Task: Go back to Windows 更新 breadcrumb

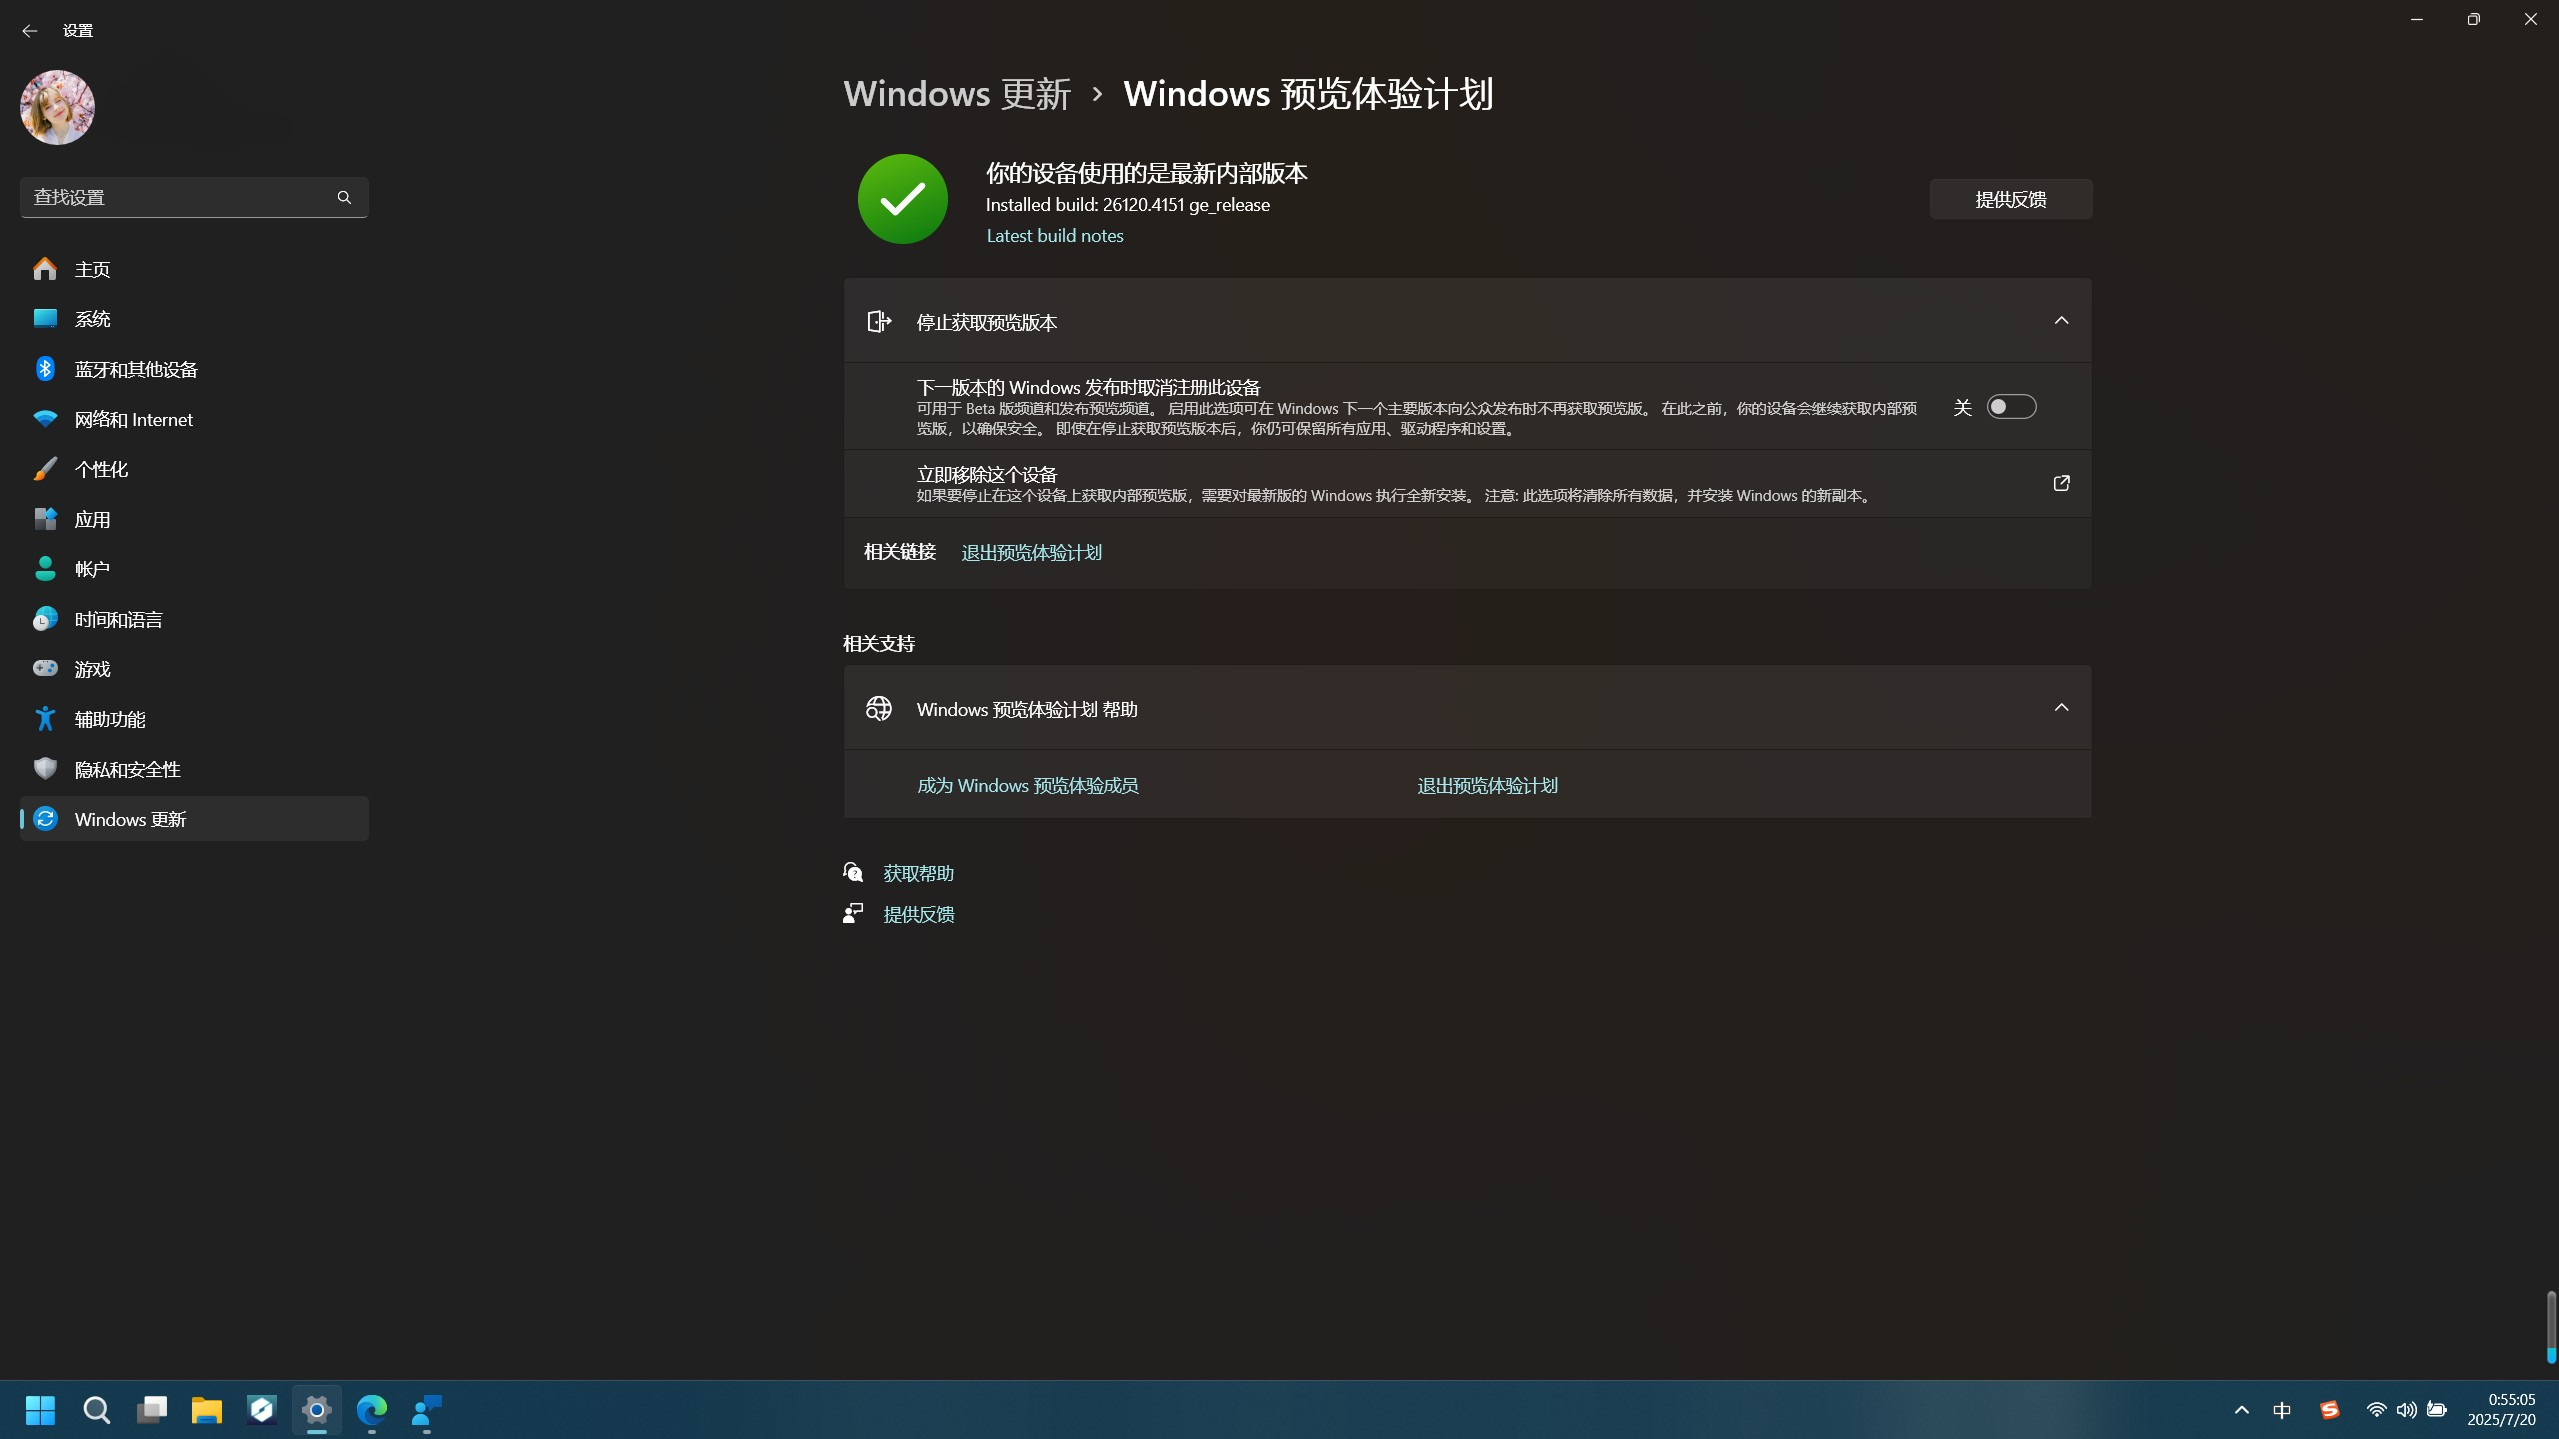Action: (957, 94)
